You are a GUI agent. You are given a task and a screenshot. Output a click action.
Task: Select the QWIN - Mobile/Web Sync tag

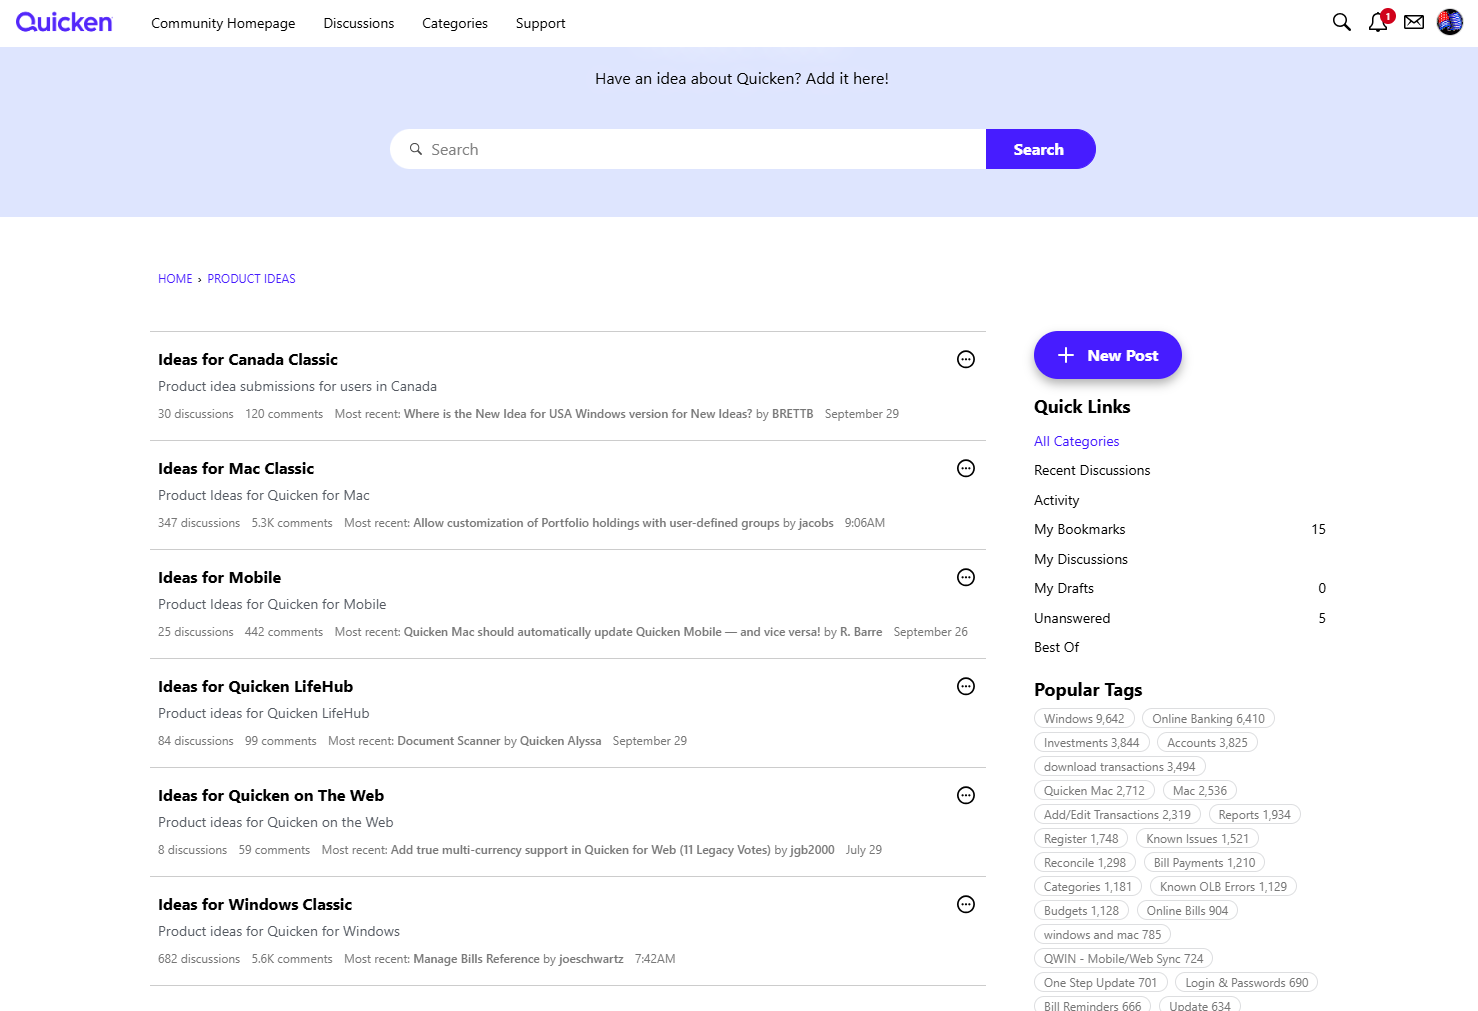point(1123,959)
